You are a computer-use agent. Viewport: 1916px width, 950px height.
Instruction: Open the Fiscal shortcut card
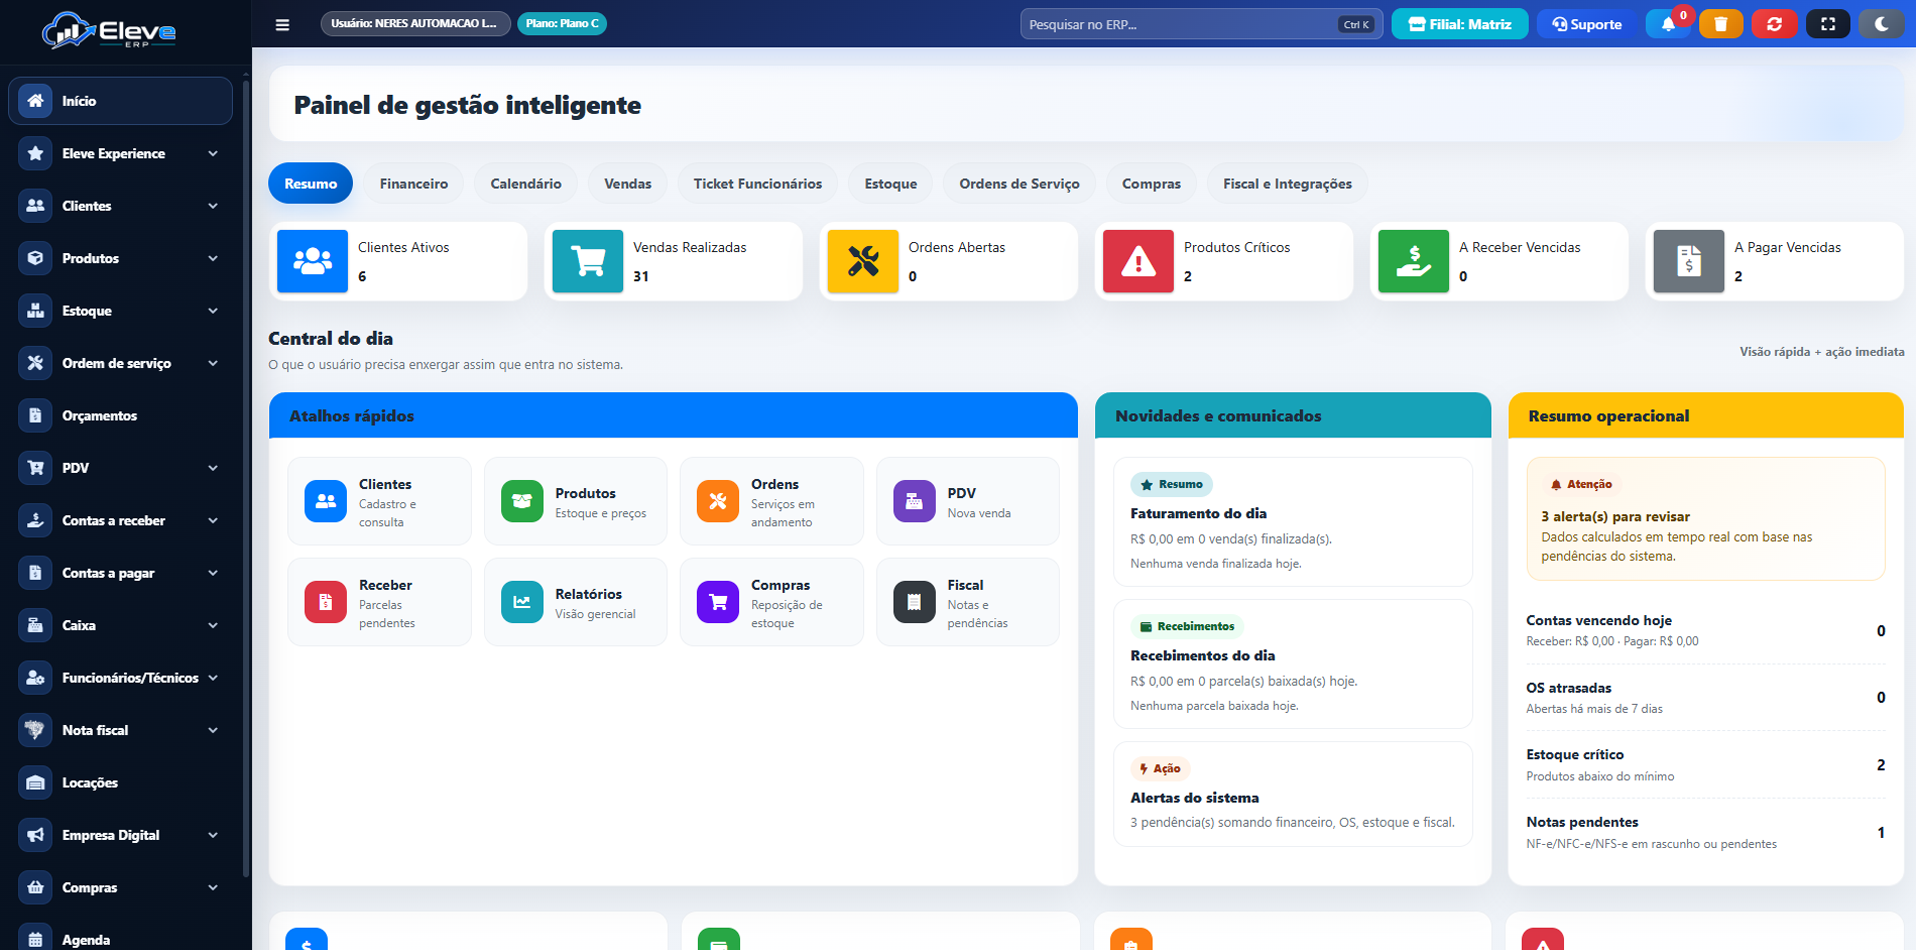coord(968,602)
